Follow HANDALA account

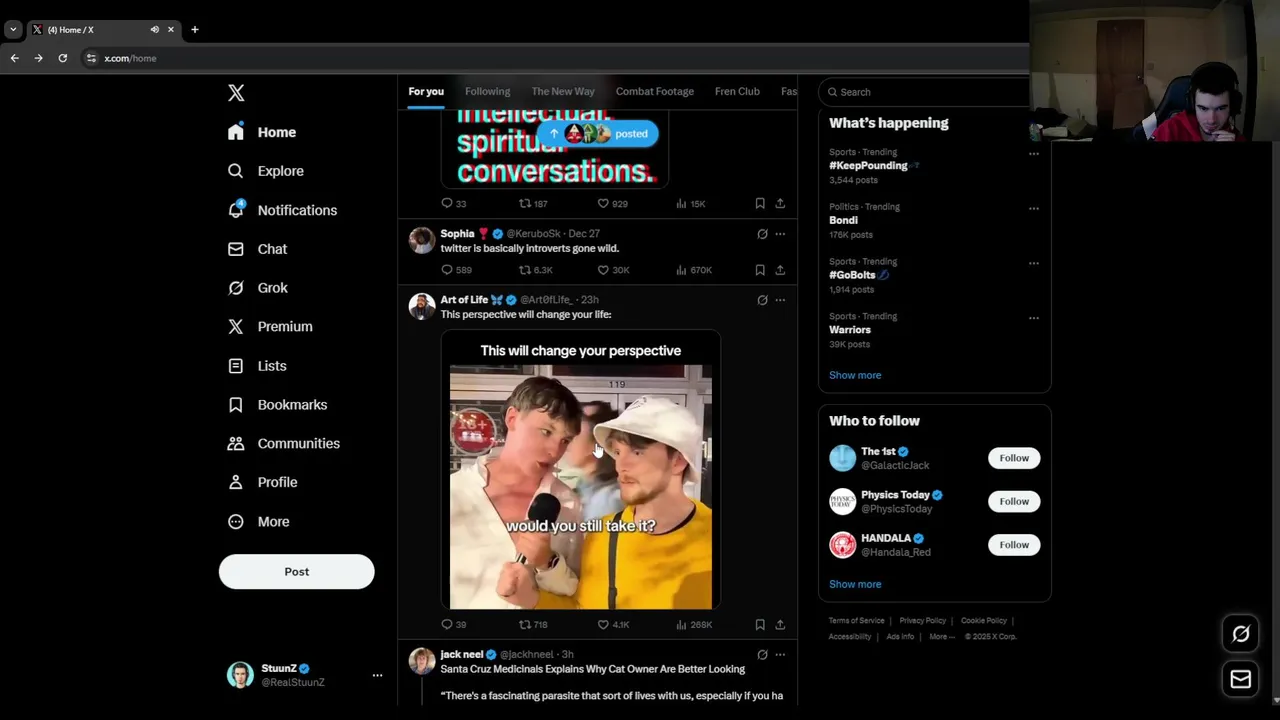pos(1014,545)
